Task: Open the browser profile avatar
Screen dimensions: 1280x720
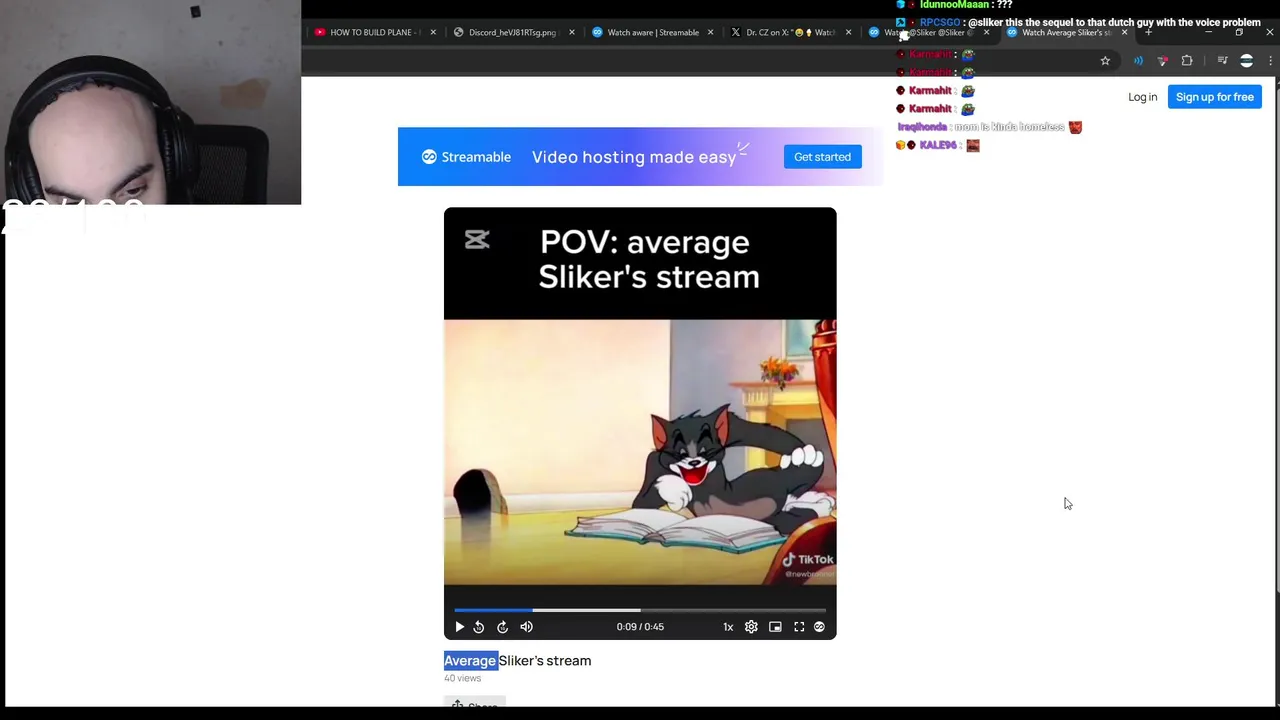Action: point(1246,61)
